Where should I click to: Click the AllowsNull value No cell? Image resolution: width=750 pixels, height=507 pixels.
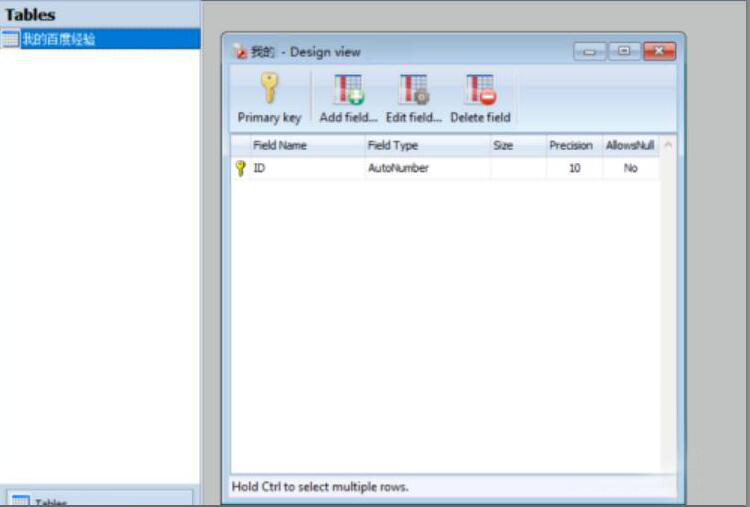[630, 168]
